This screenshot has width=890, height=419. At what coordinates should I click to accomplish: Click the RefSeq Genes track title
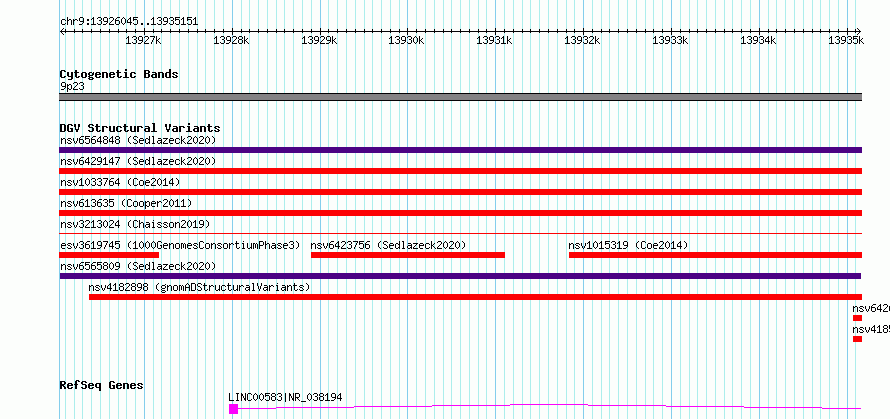click(101, 386)
